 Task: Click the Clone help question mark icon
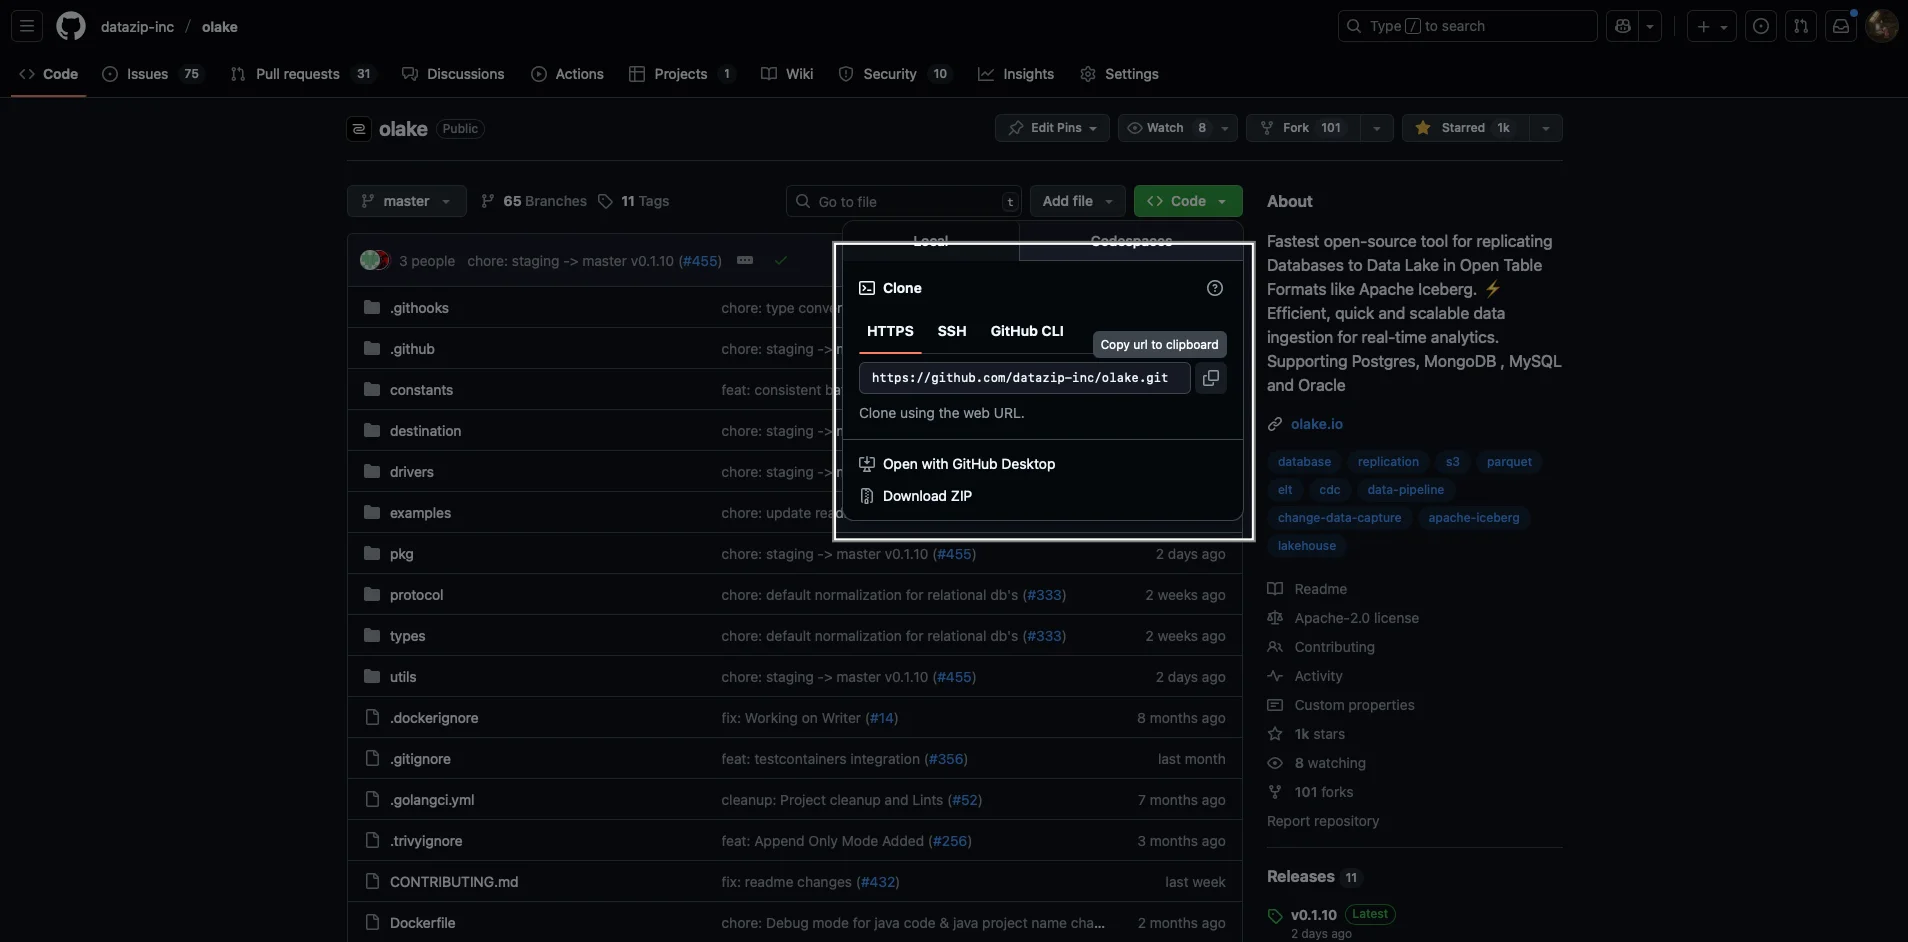(x=1214, y=288)
